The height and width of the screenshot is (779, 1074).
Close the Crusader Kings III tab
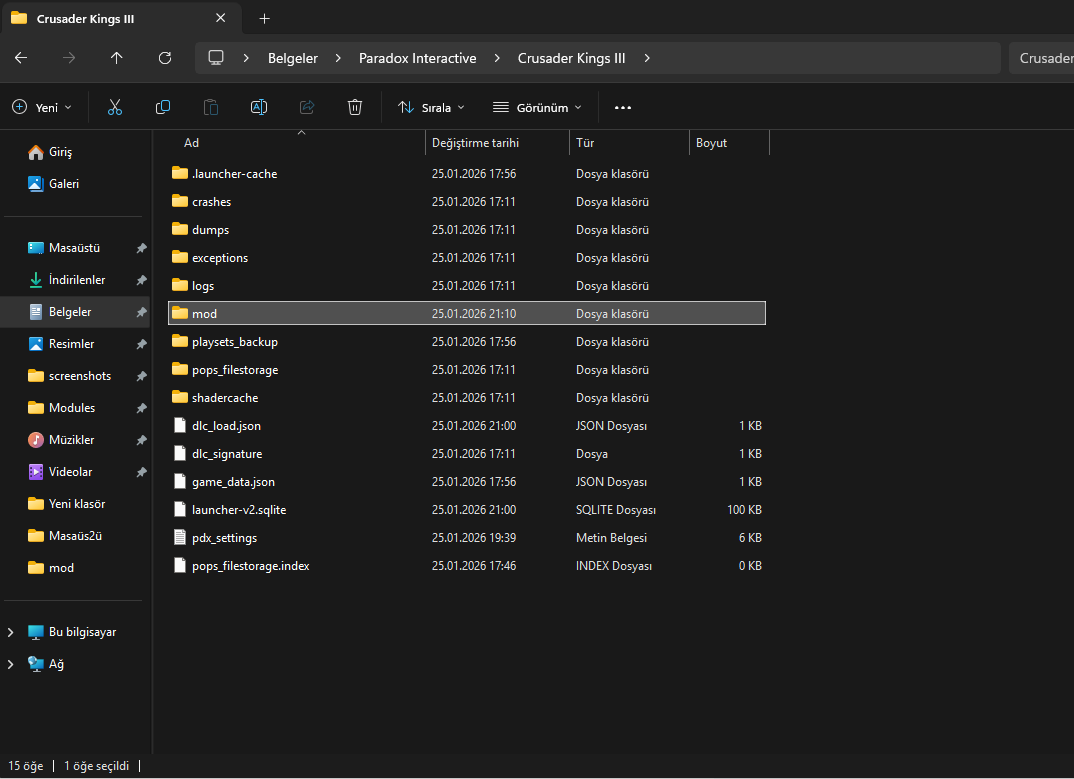point(221,18)
